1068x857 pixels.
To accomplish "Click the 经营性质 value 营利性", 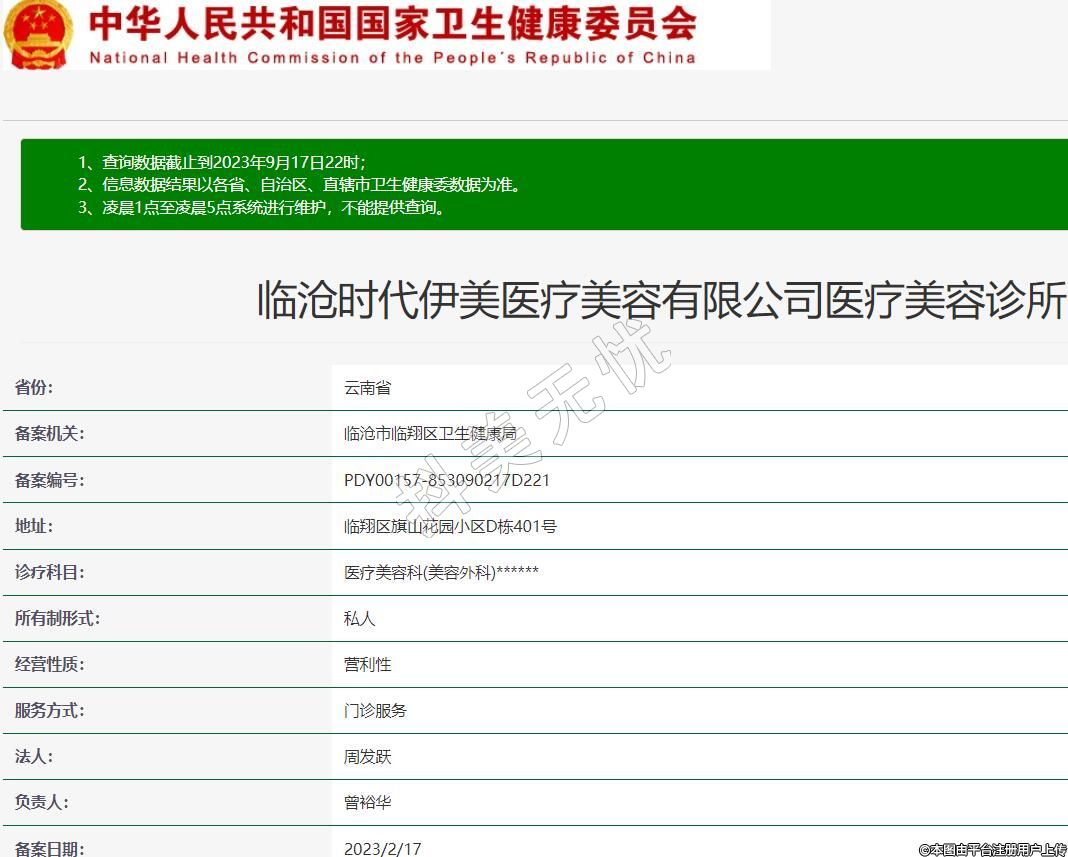I will [x=367, y=665].
